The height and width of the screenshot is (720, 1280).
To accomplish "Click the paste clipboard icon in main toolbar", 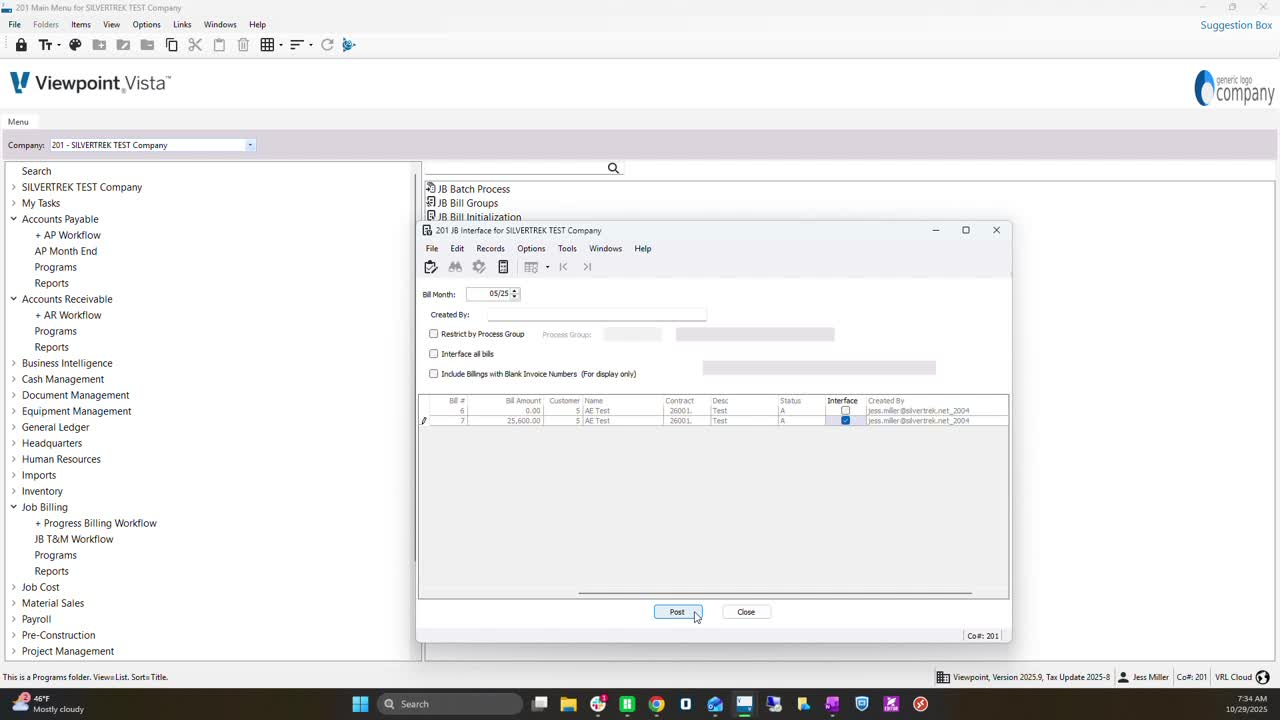I will 219,45.
